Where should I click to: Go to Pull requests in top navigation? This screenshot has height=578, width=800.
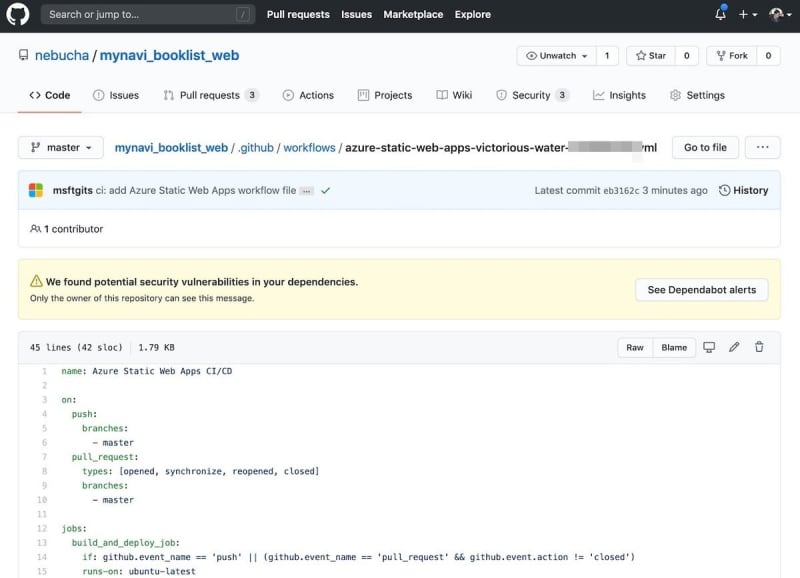point(298,15)
